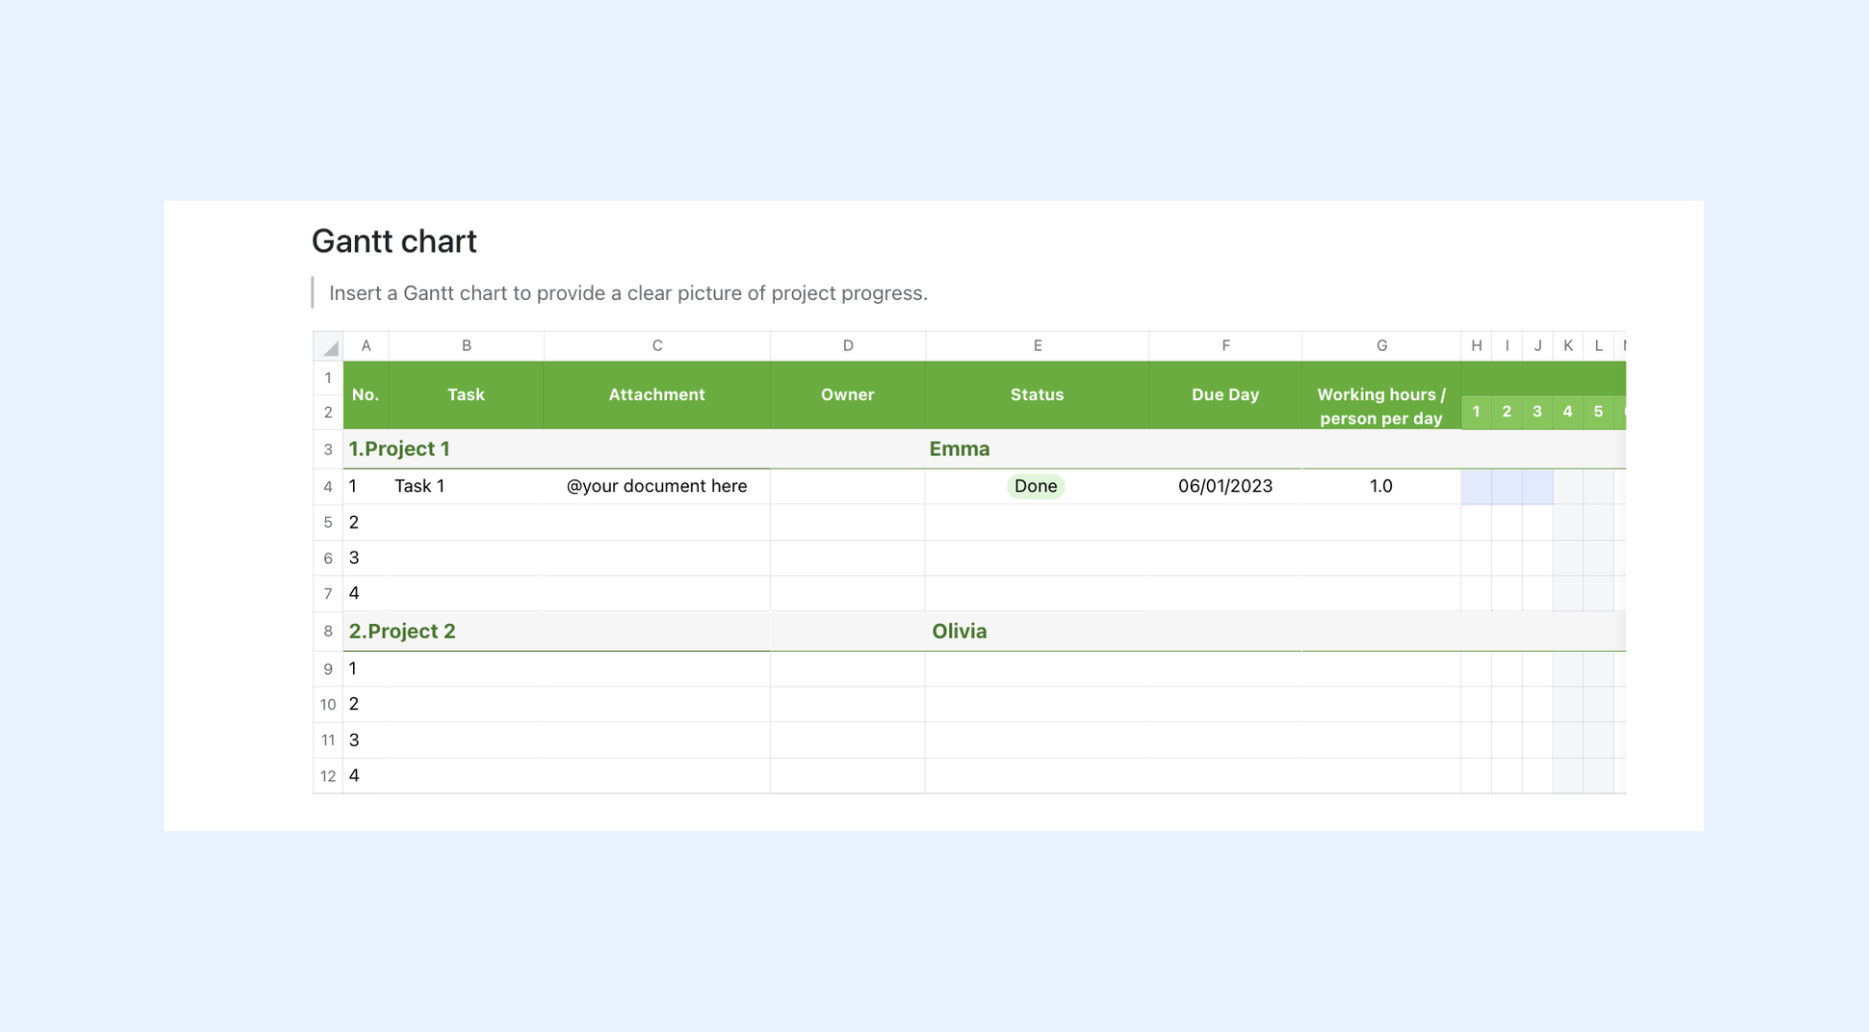Click day '4' in the timeline header
This screenshot has width=1869, height=1032.
[x=1568, y=412]
